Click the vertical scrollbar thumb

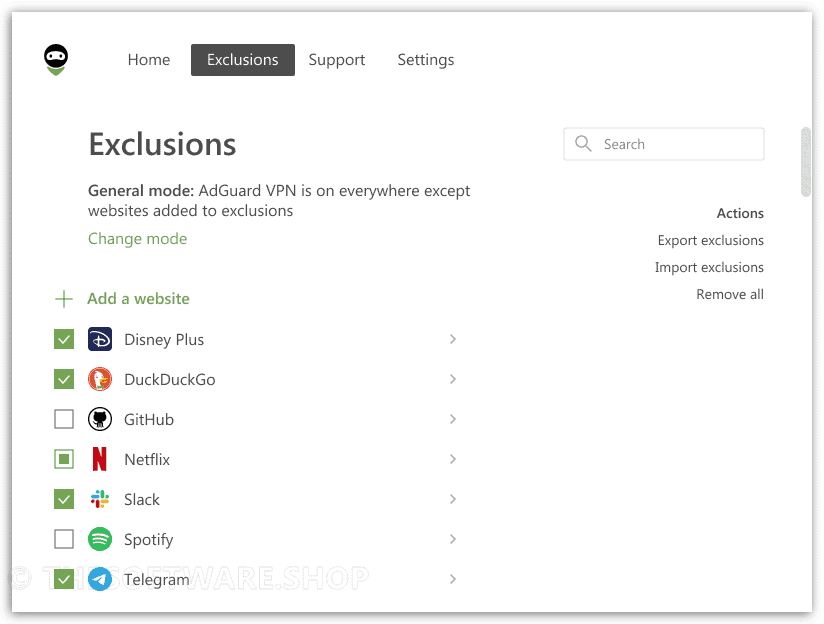tap(806, 162)
